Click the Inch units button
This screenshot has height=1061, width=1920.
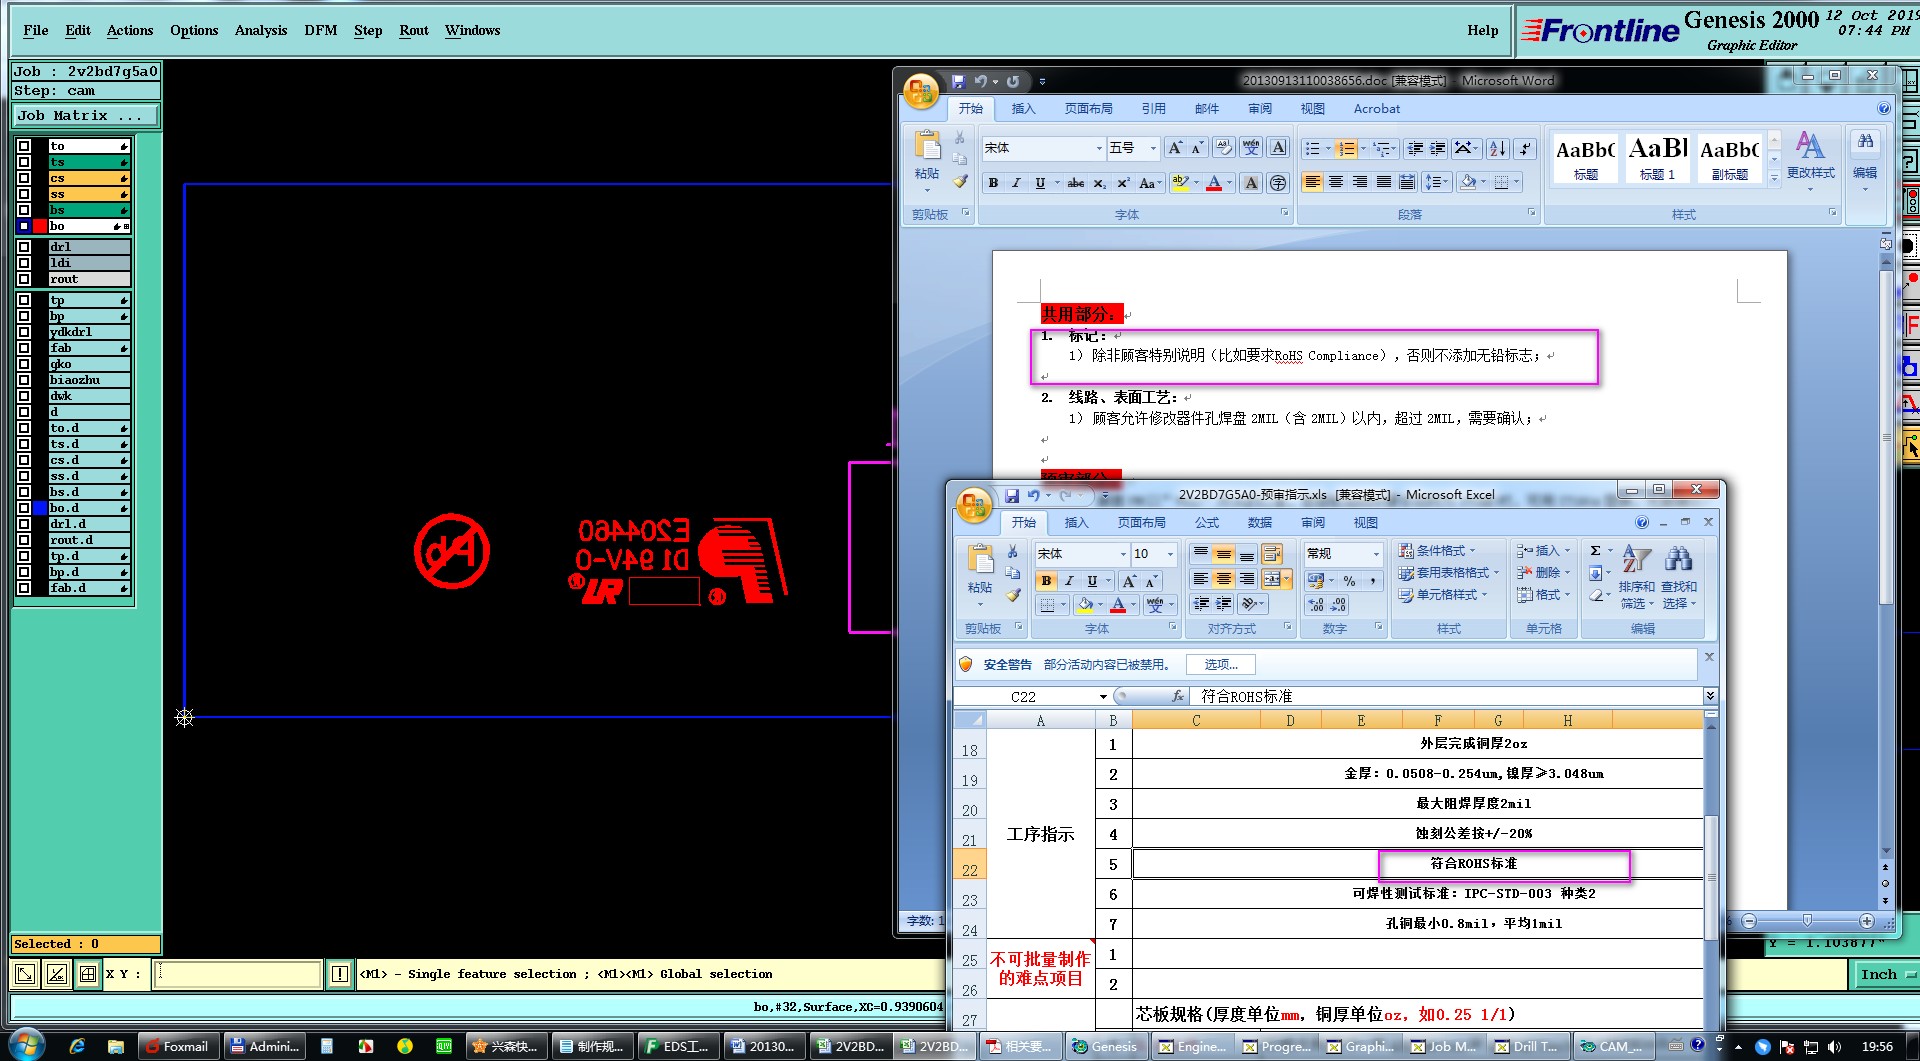1886,974
